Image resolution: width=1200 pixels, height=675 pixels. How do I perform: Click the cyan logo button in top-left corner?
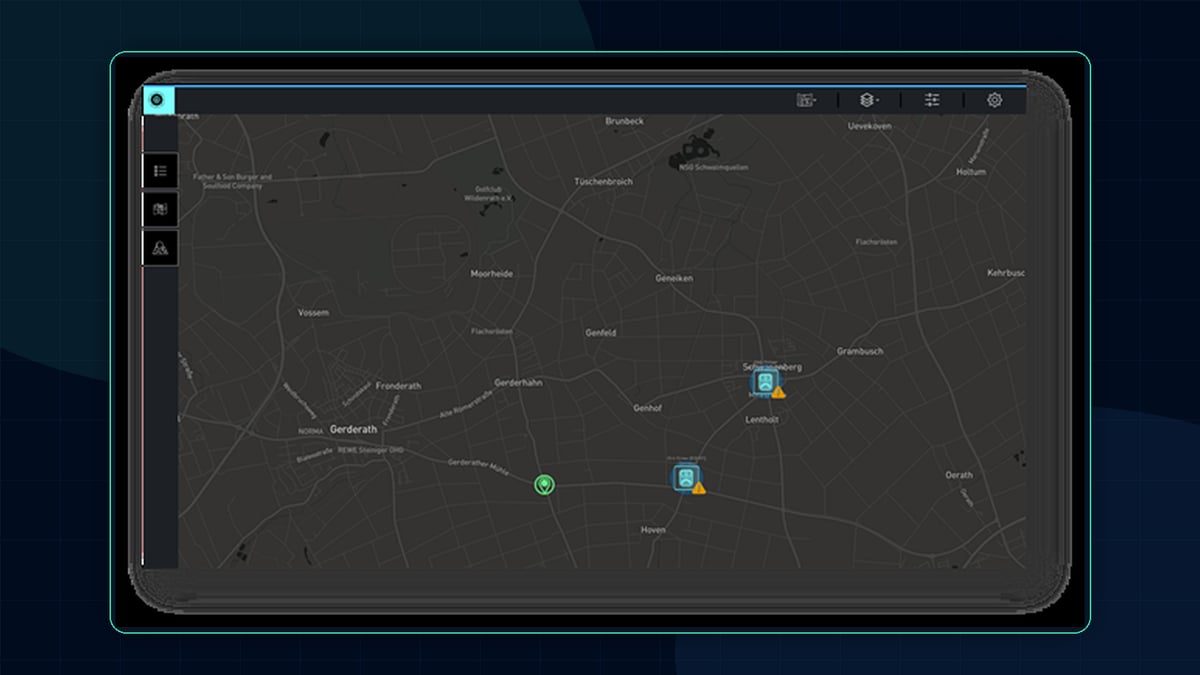click(x=158, y=100)
